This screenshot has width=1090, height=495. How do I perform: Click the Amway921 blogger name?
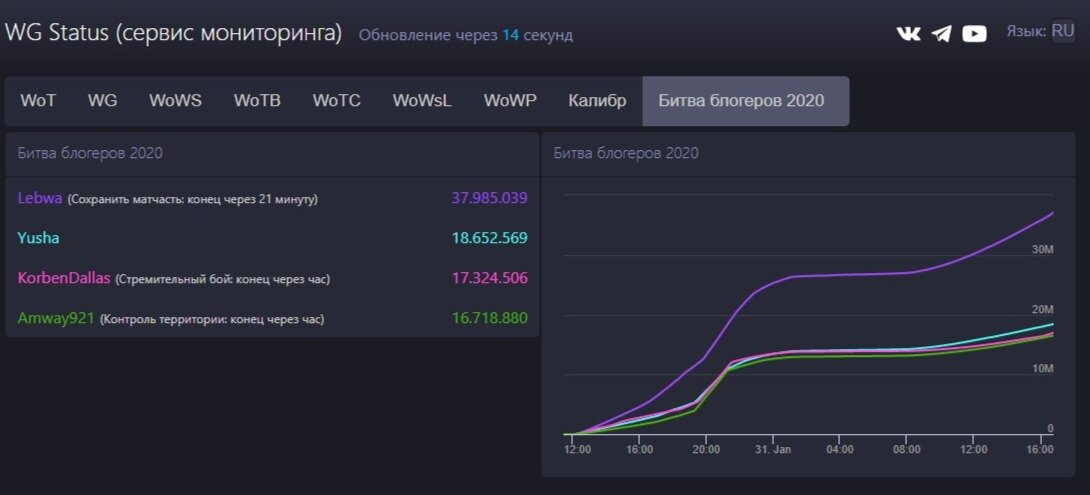coord(56,318)
